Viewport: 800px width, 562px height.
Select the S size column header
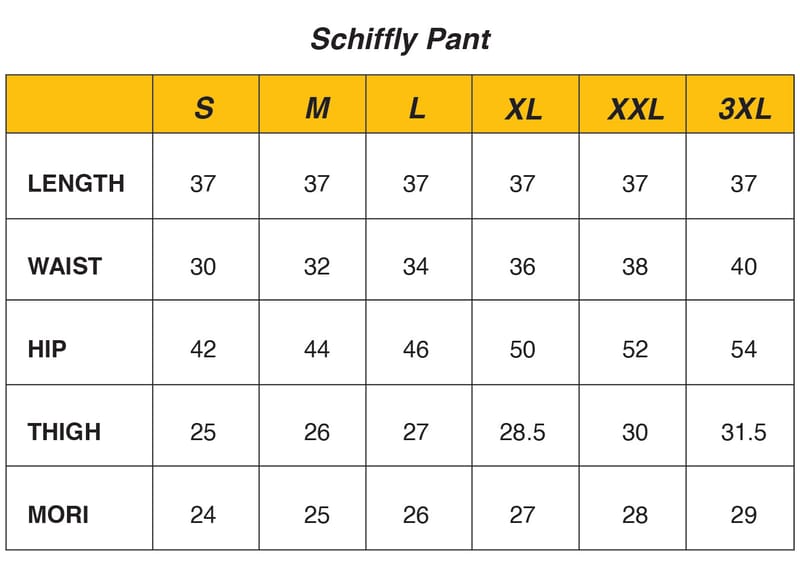pos(204,108)
